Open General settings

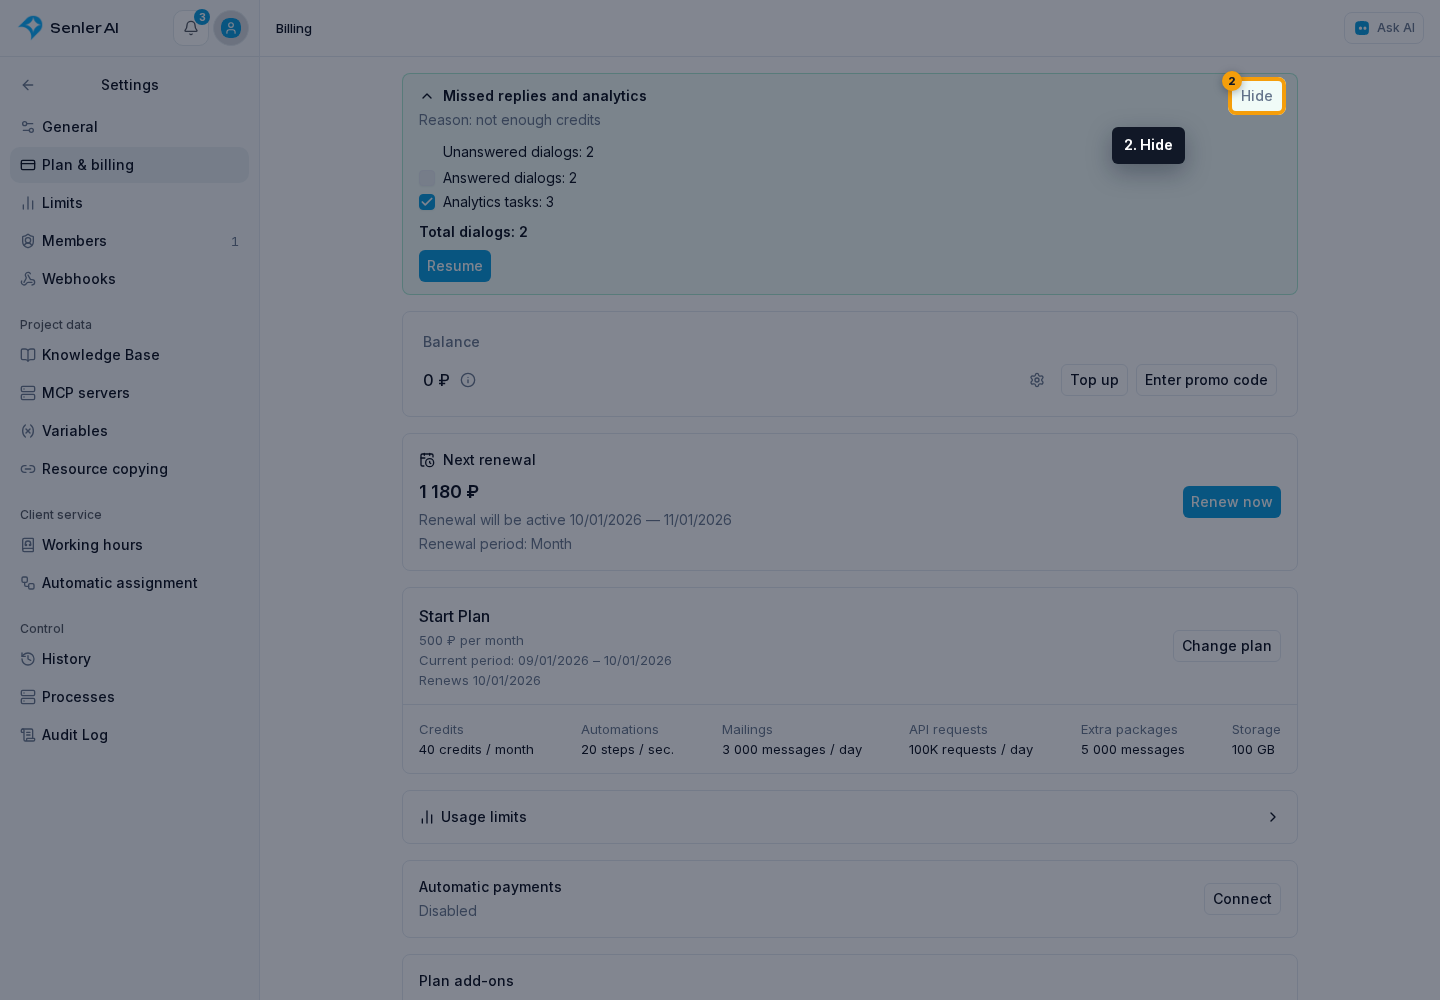click(129, 127)
